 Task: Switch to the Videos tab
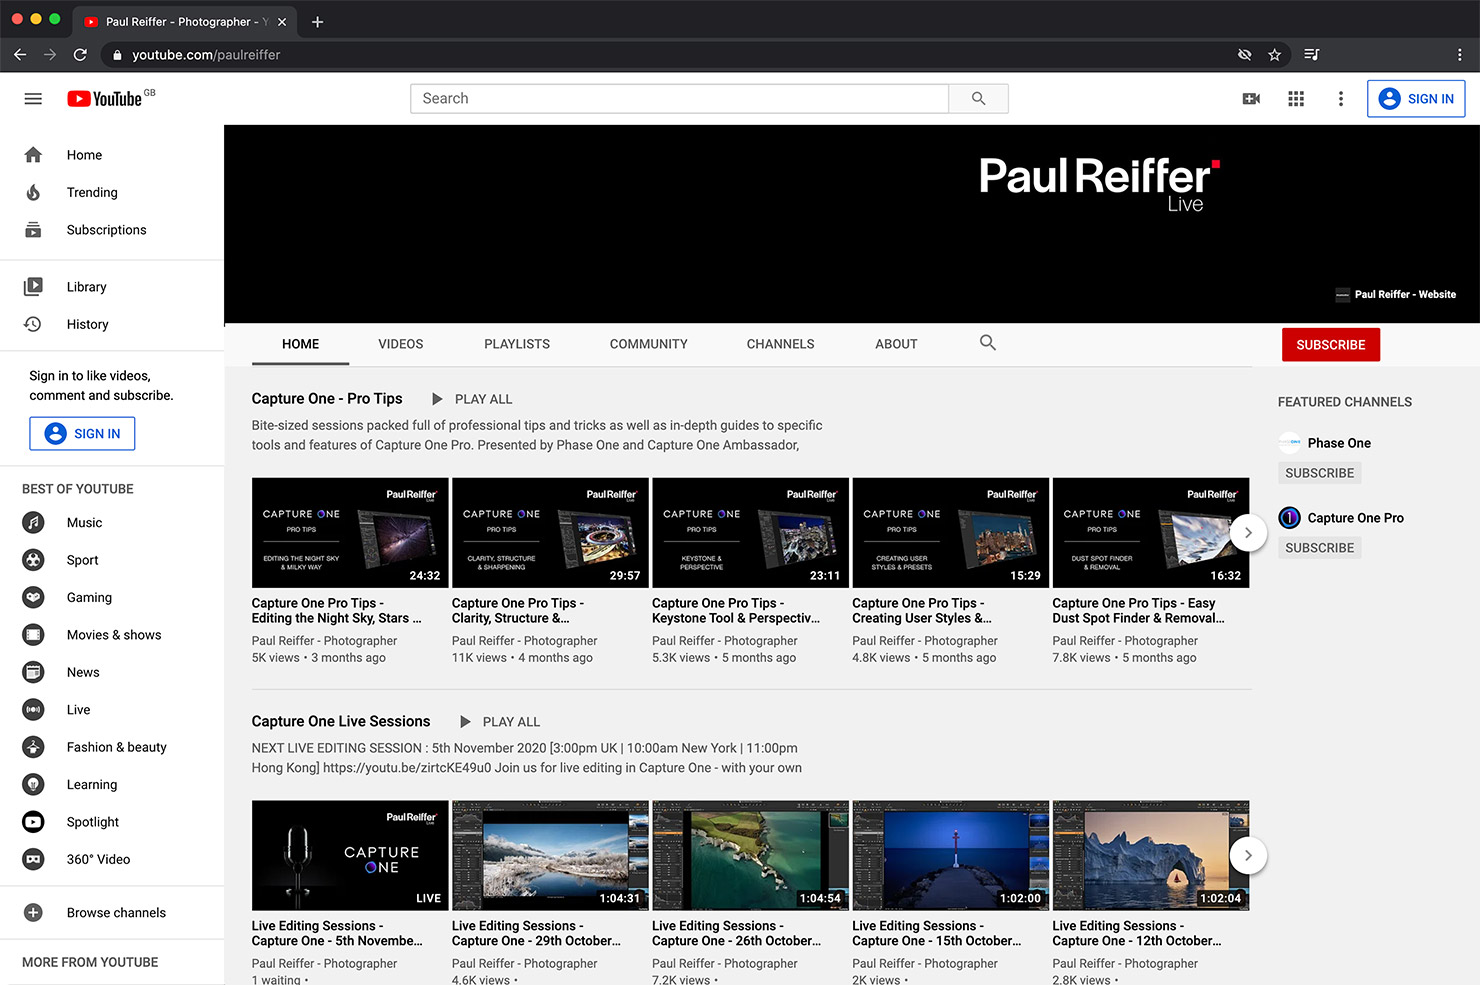[401, 344]
